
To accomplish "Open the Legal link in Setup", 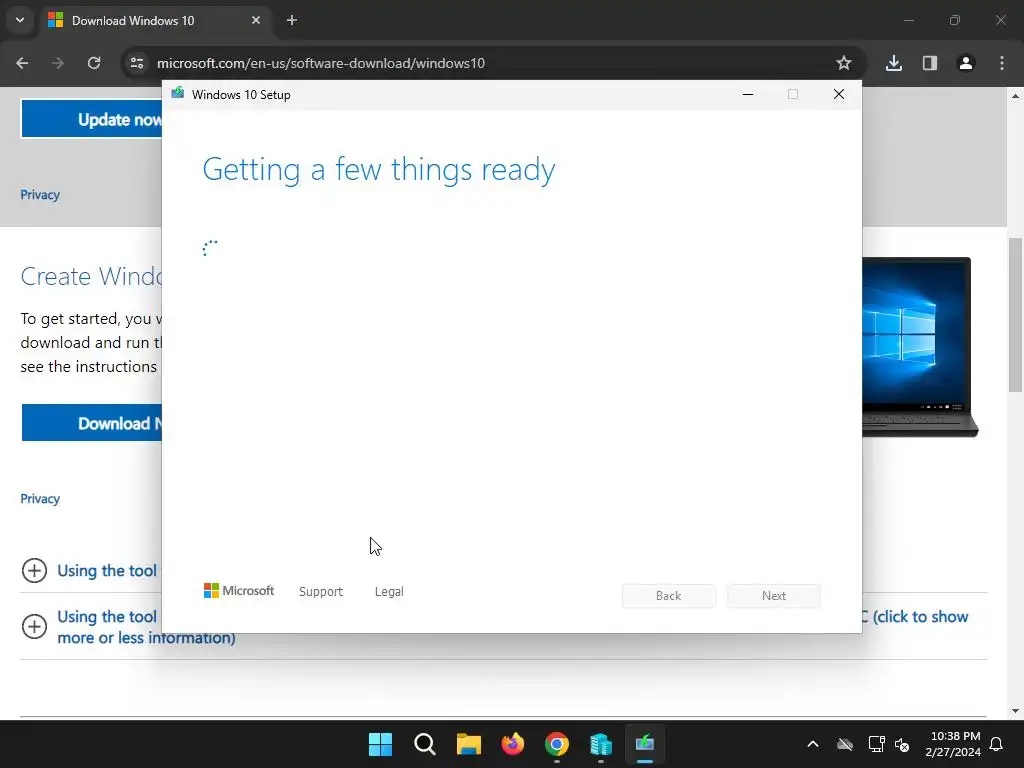I will coord(389,592).
